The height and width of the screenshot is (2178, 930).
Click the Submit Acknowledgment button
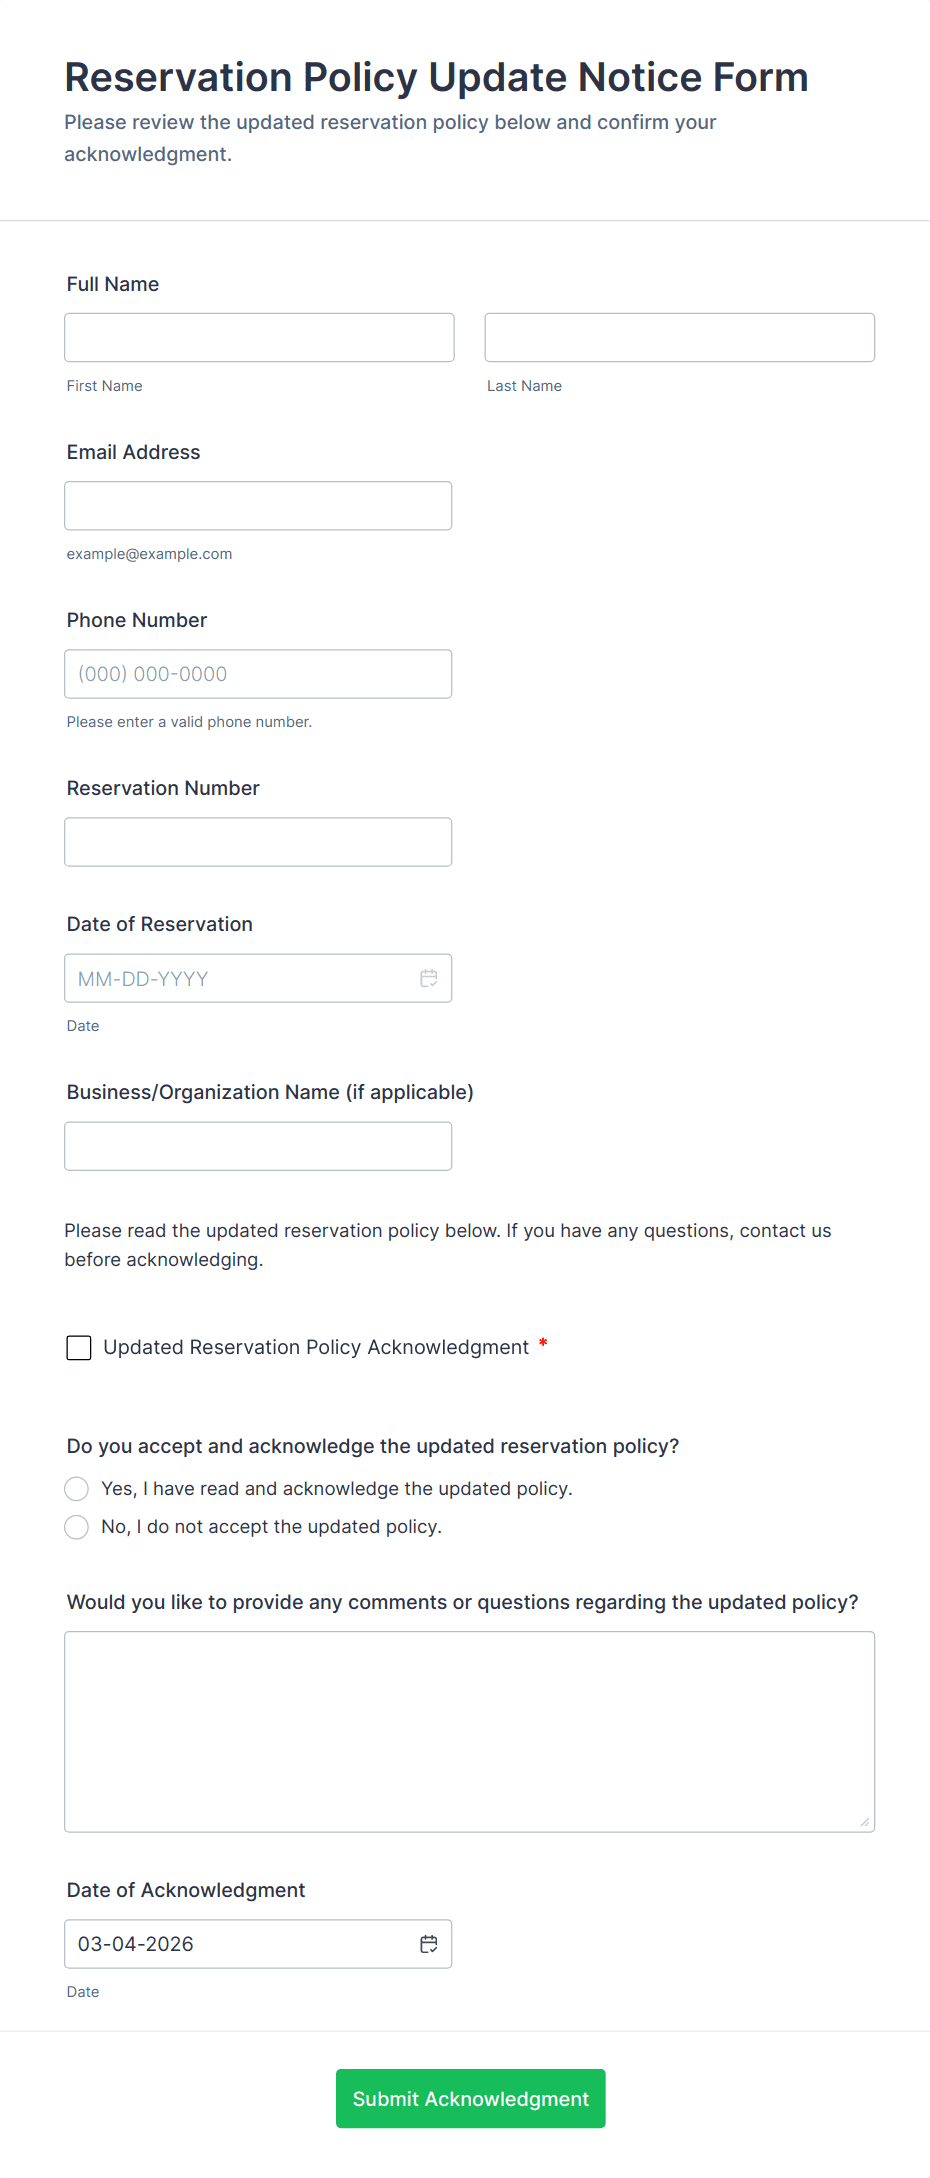(470, 2098)
